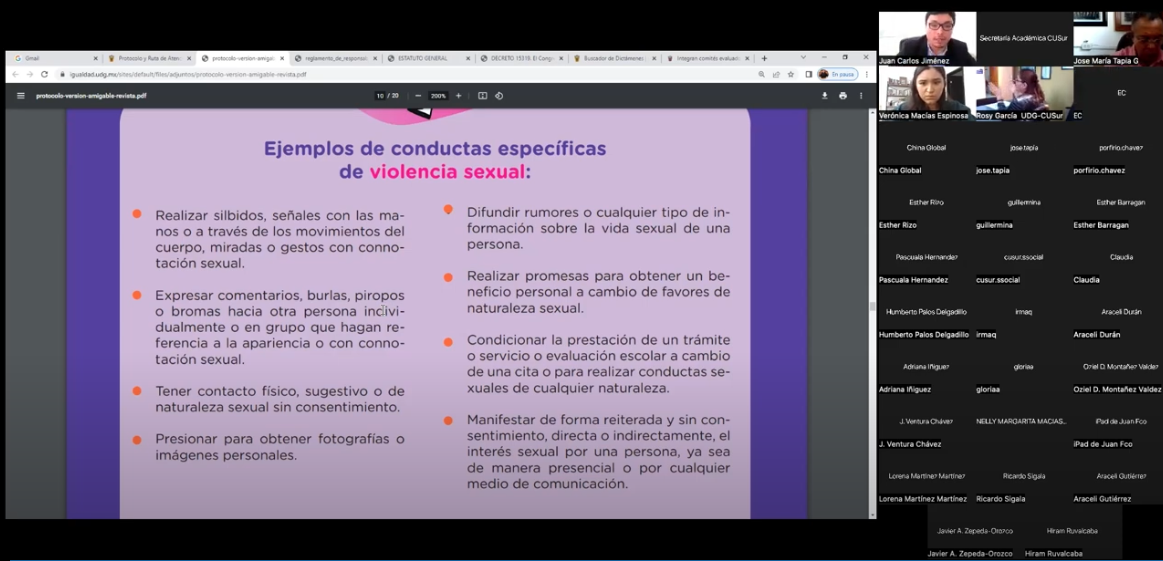Bookmark this page with star icon
Screen dimensions: 1163x561
click(x=791, y=74)
